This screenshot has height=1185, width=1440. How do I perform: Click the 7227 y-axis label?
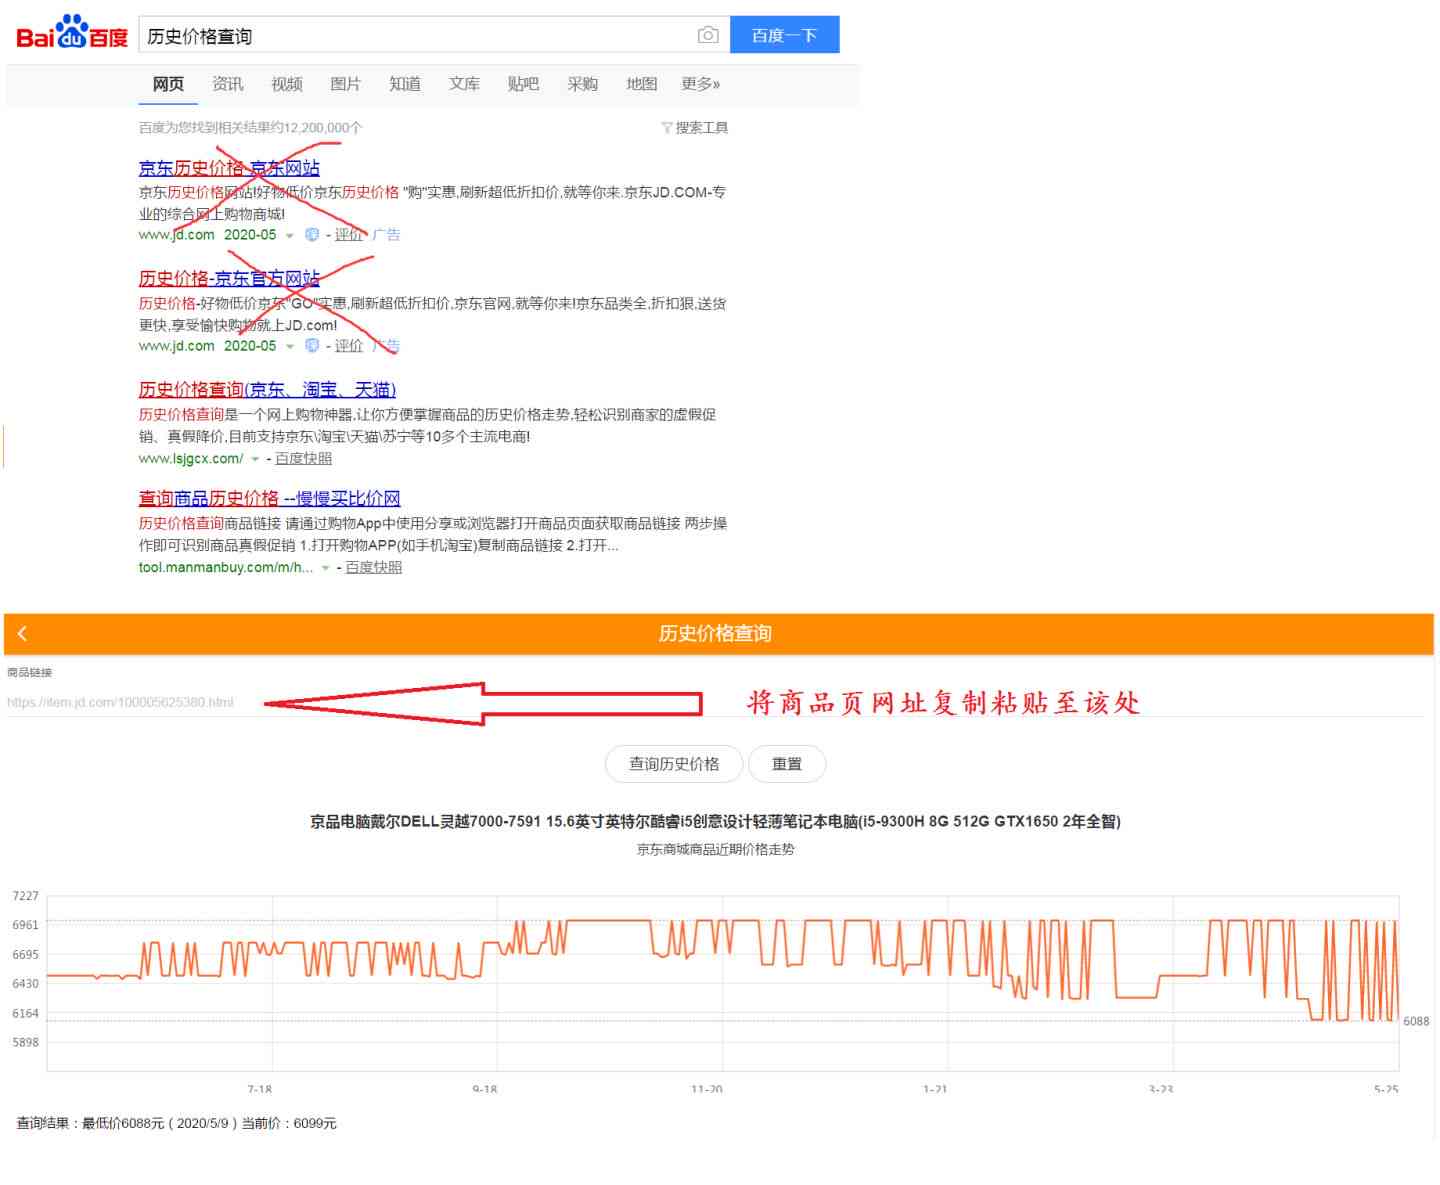point(26,896)
